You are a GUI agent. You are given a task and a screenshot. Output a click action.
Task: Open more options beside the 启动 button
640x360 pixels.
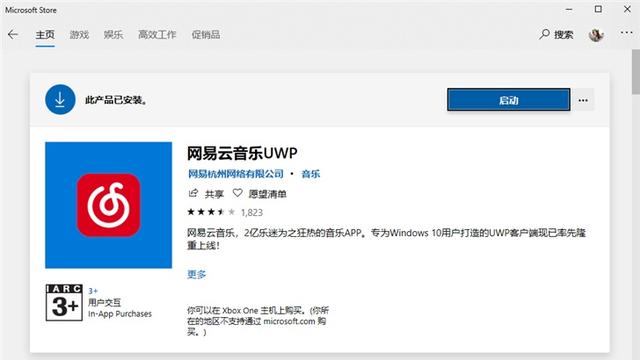pyautogui.click(x=583, y=100)
